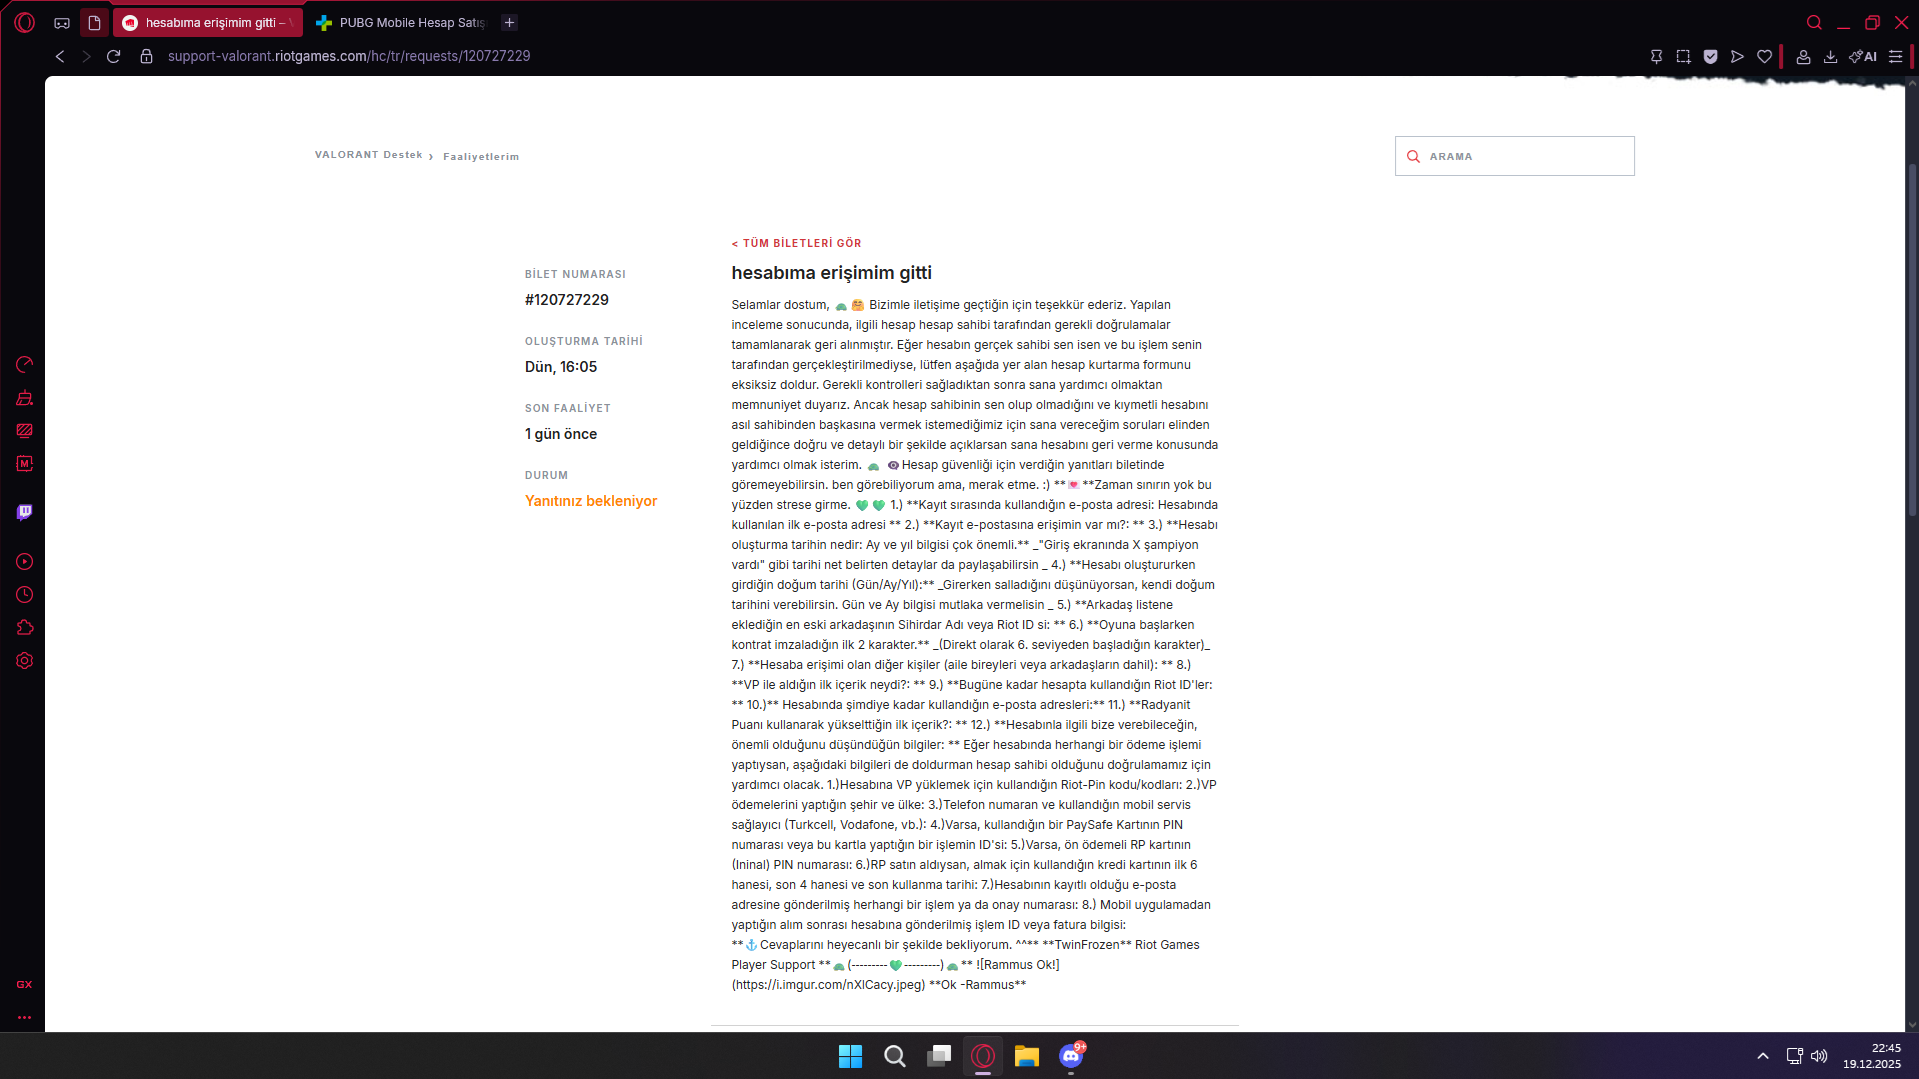Open the player in sidebar
The width and height of the screenshot is (1919, 1079).
[x=25, y=562]
